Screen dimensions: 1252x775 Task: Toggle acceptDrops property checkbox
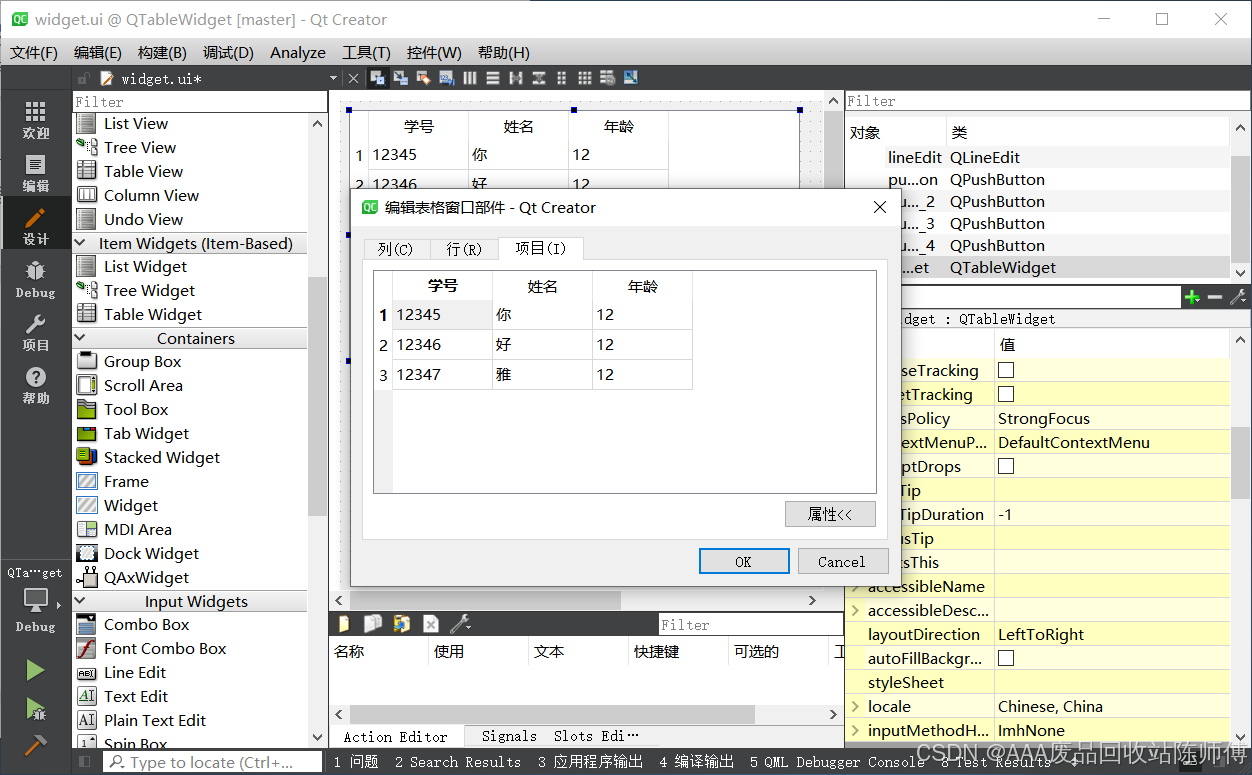(x=1006, y=466)
